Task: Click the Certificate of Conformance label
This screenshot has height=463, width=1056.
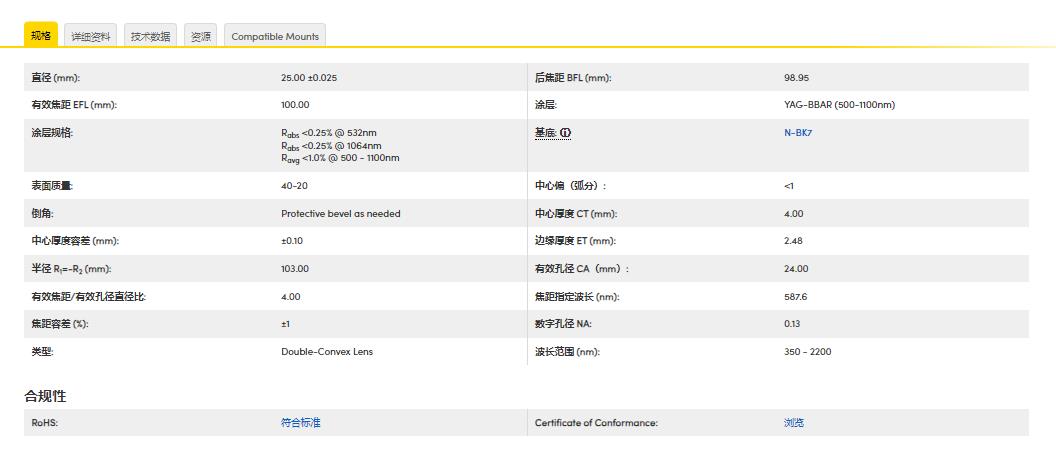Action: click(596, 423)
